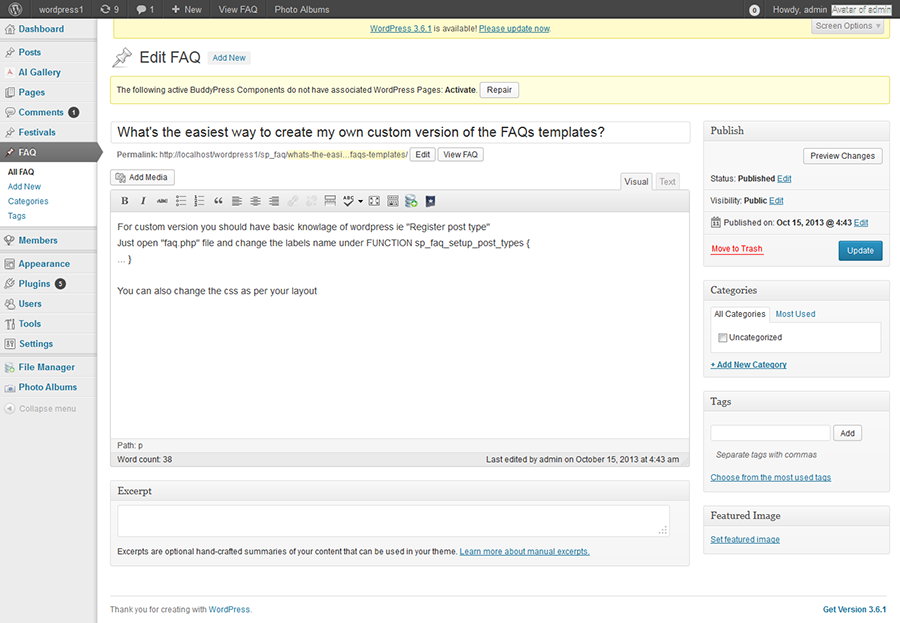Screen dimensions: 900x623
Task: Click the Update button
Action: [x=860, y=251]
